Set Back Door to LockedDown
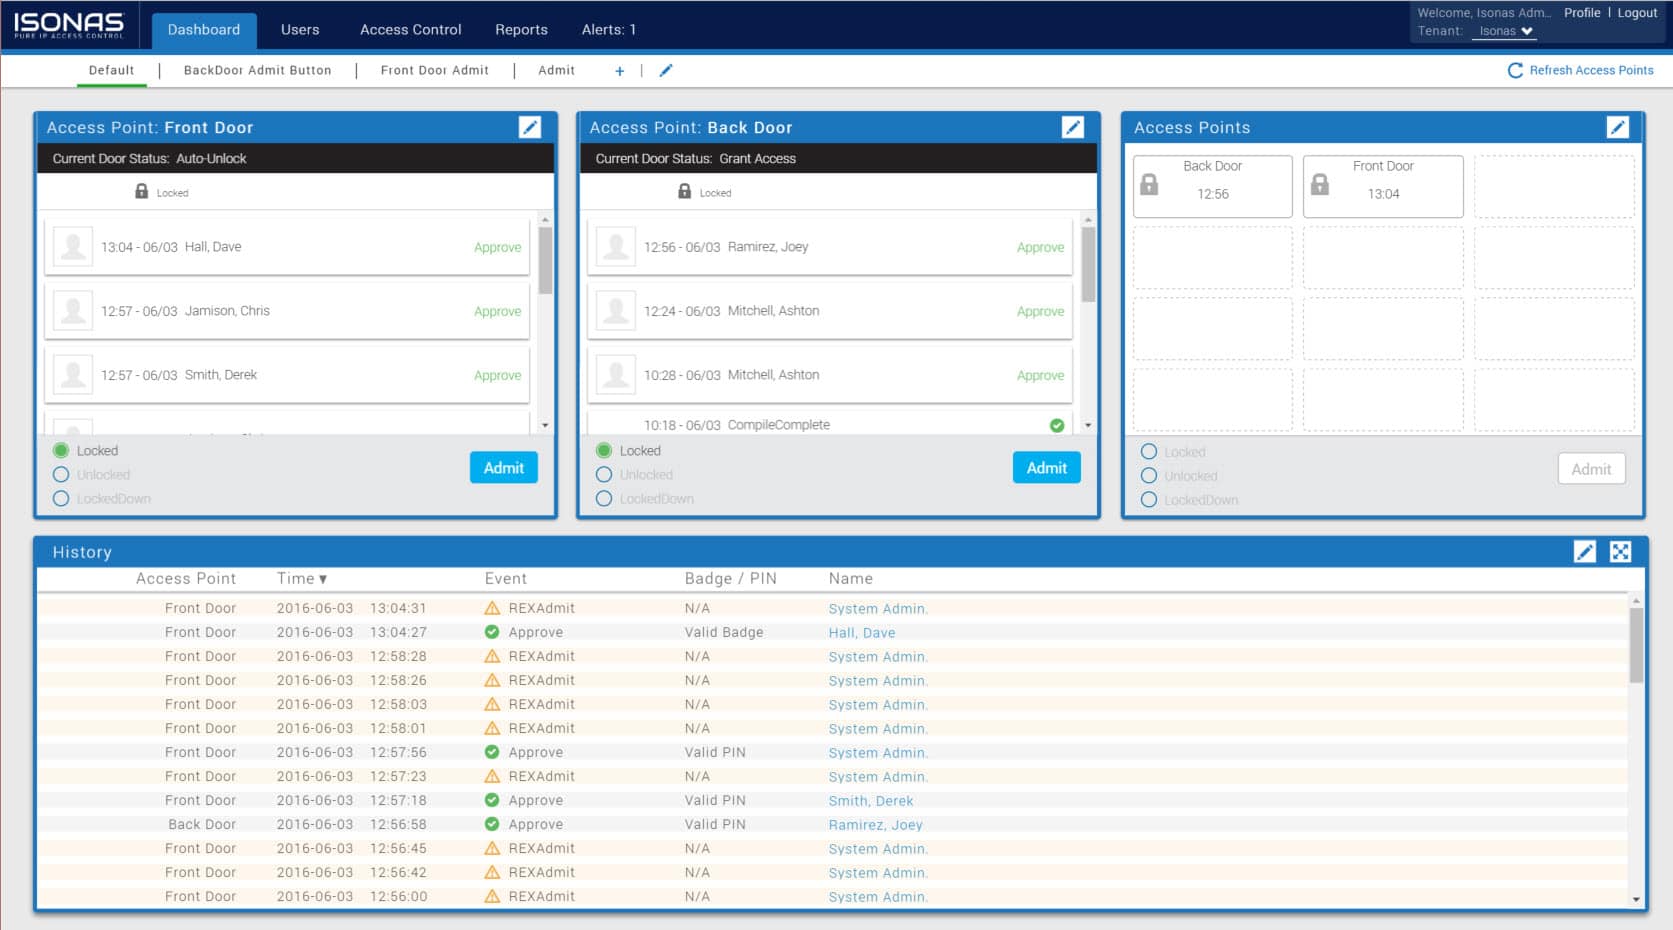 pyautogui.click(x=604, y=498)
